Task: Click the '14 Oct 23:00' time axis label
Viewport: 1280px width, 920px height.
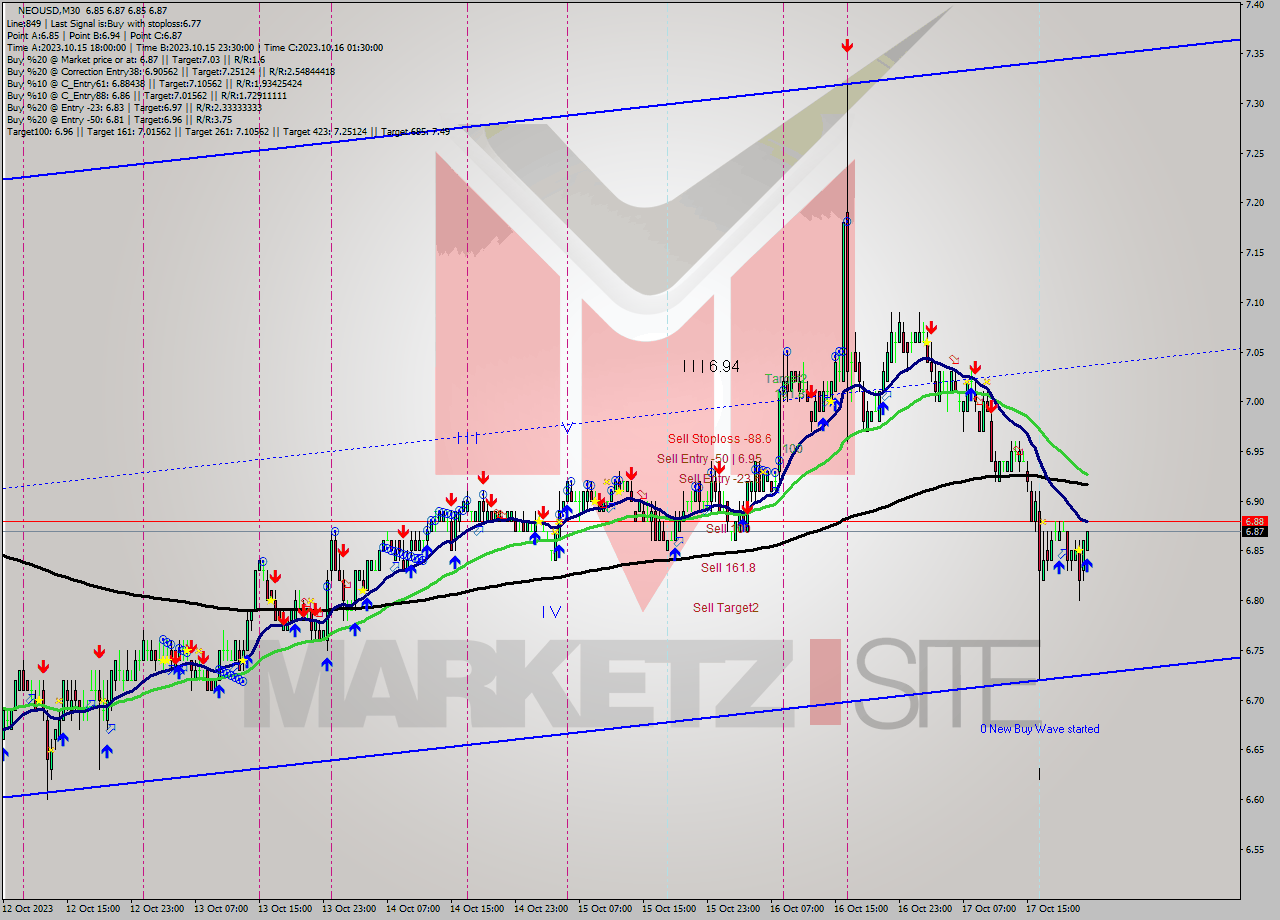Action: point(541,909)
